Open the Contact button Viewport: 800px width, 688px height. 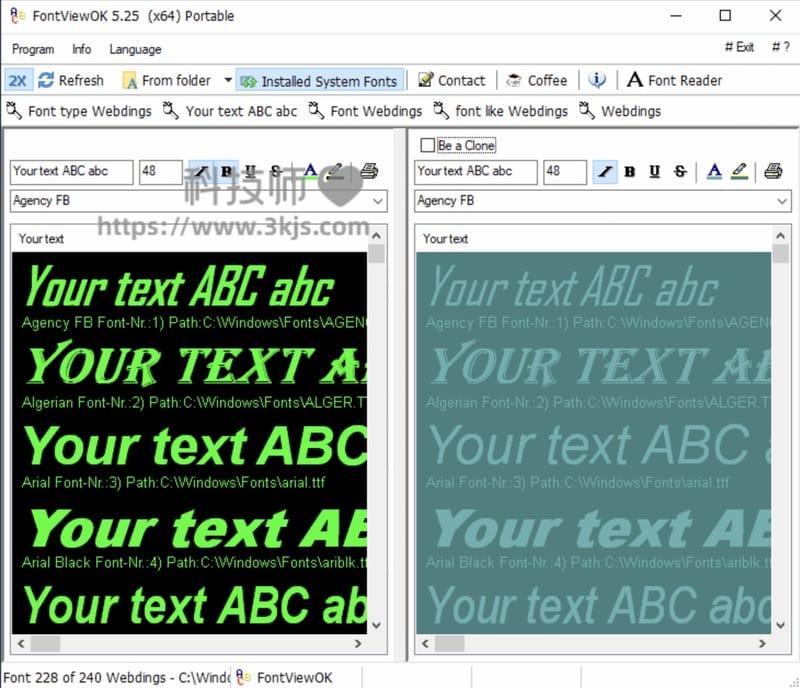click(452, 80)
